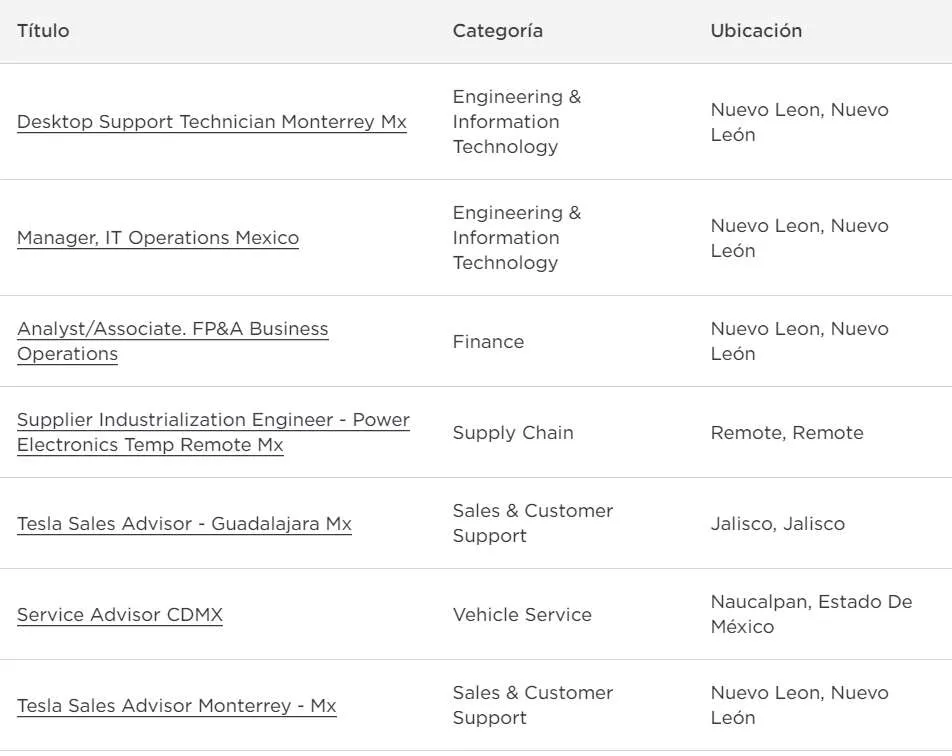952x756 pixels.
Task: Click the Nuevo Leon location for Manager IT Operations
Action: pos(800,237)
